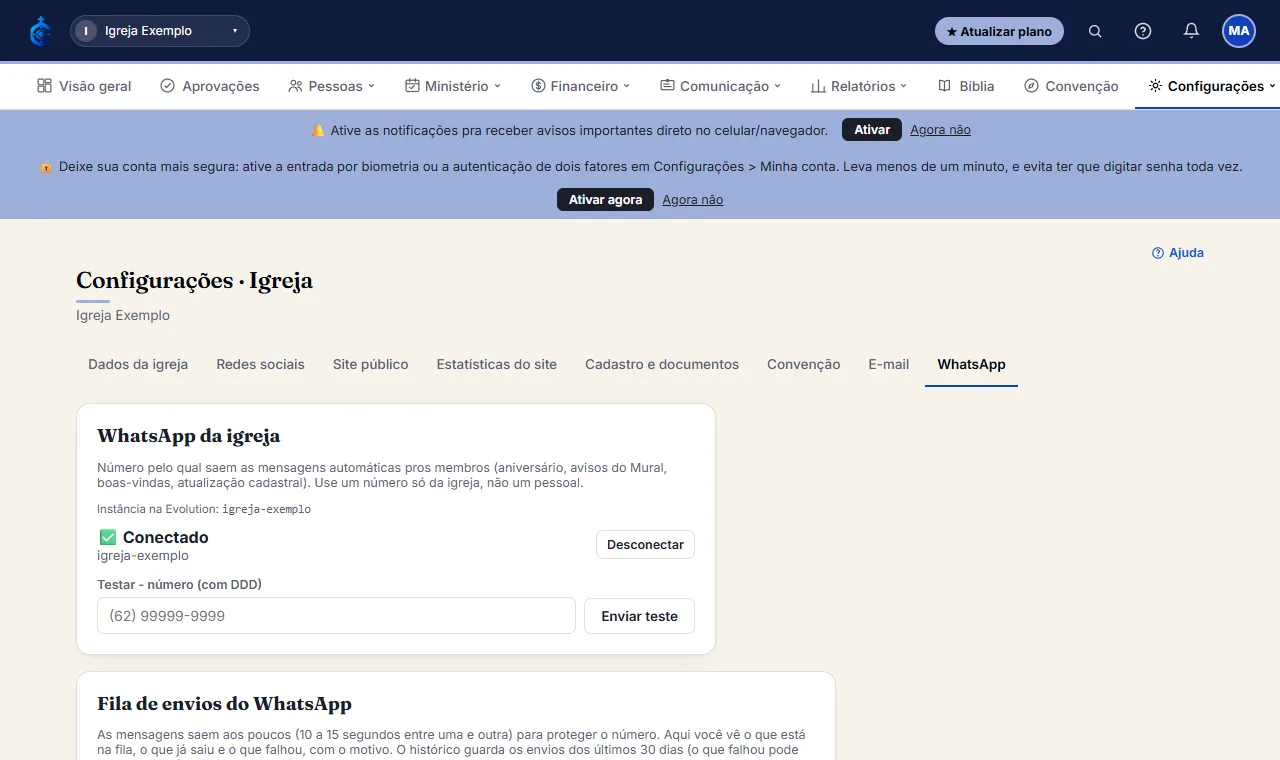Click the Visão geral grid icon

pos(44,86)
